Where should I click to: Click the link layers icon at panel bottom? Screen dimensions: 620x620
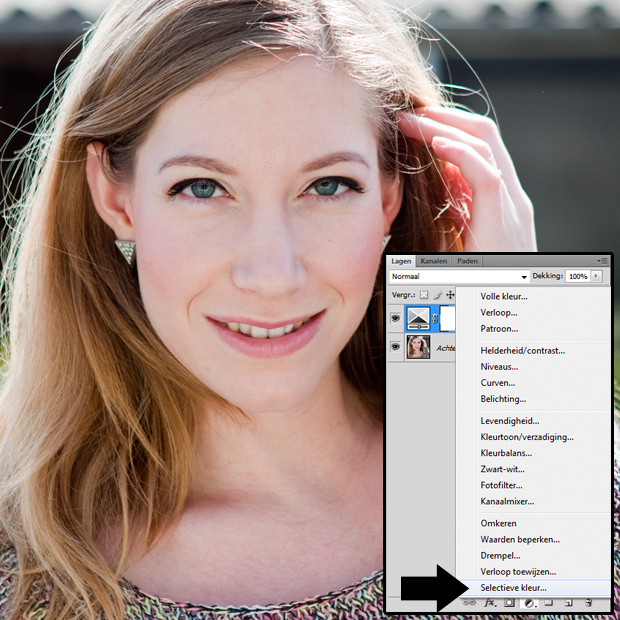[470, 603]
